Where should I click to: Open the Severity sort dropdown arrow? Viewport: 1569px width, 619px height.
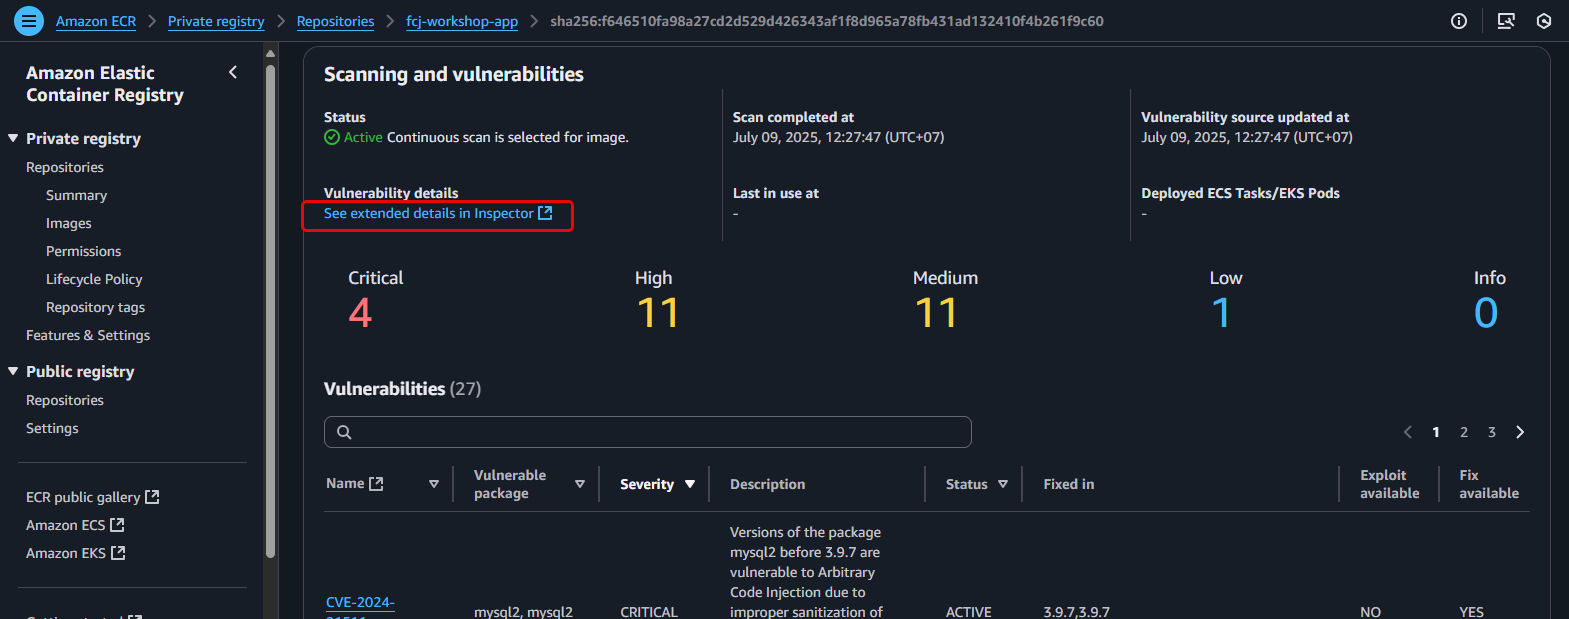point(690,484)
